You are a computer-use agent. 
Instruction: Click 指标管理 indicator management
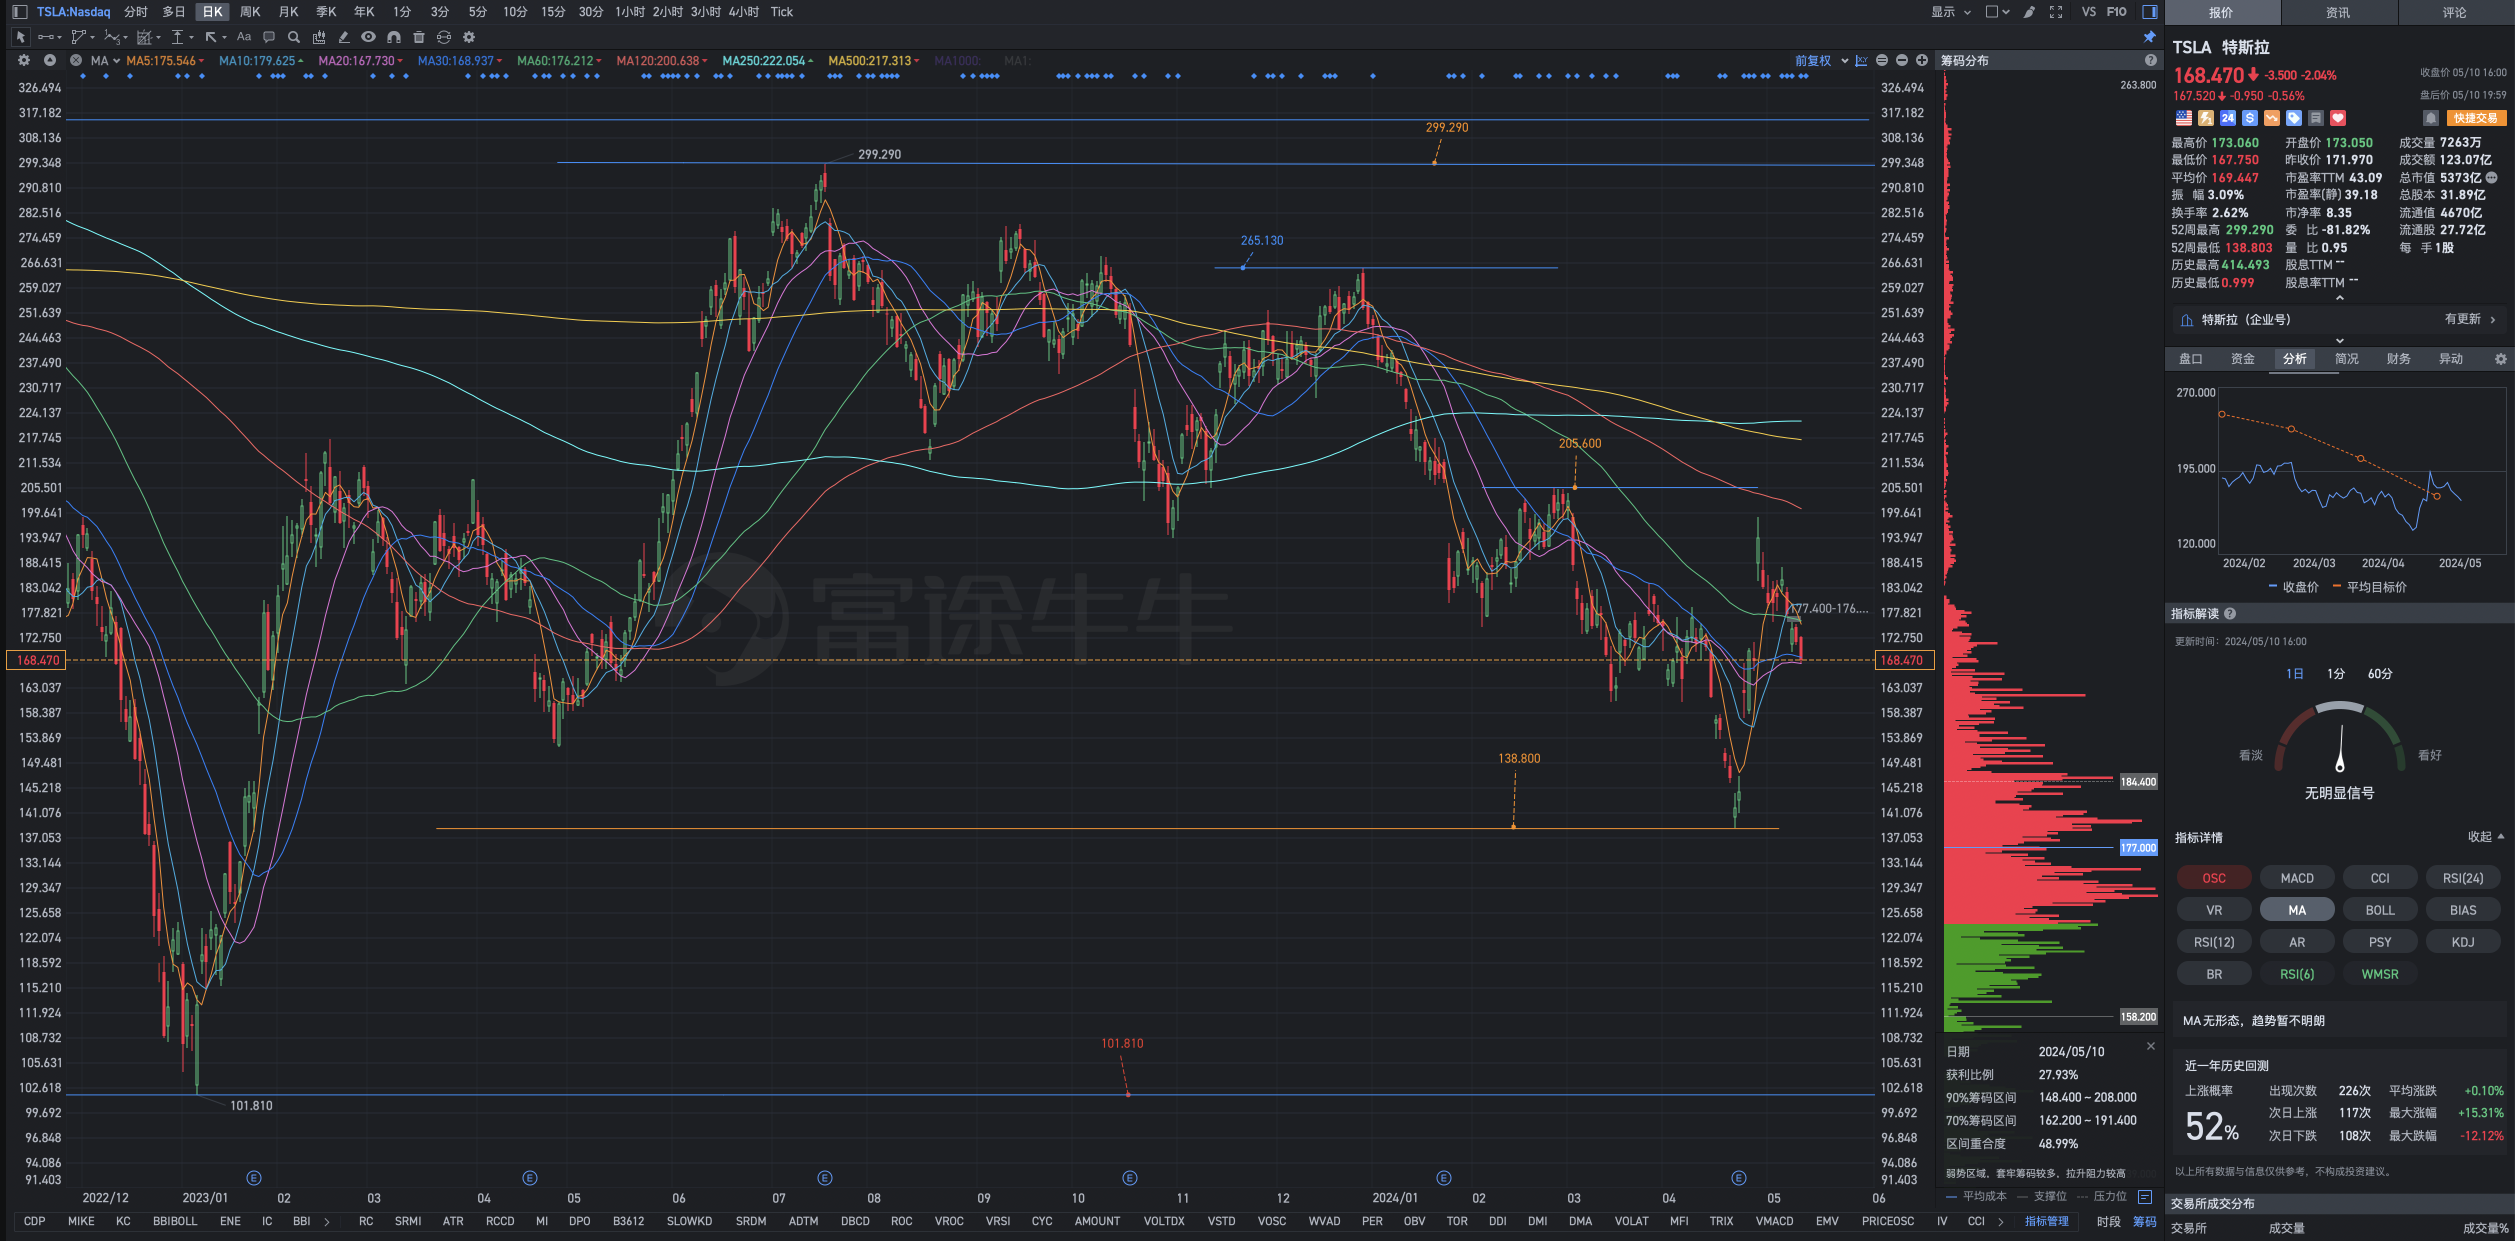click(2047, 1221)
